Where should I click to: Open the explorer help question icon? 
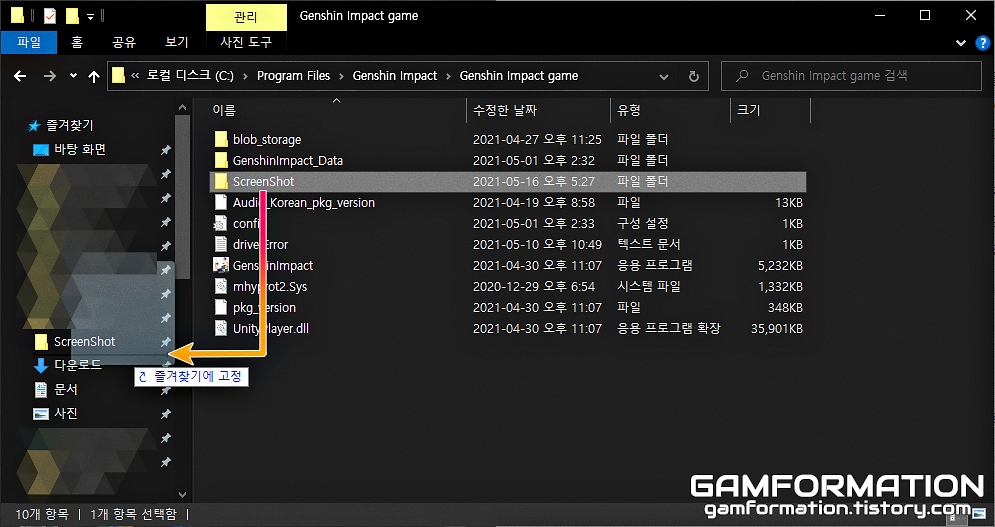point(981,43)
